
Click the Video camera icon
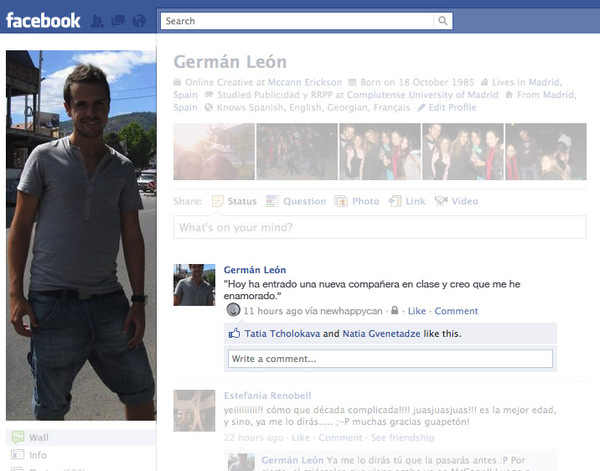pyautogui.click(x=441, y=201)
